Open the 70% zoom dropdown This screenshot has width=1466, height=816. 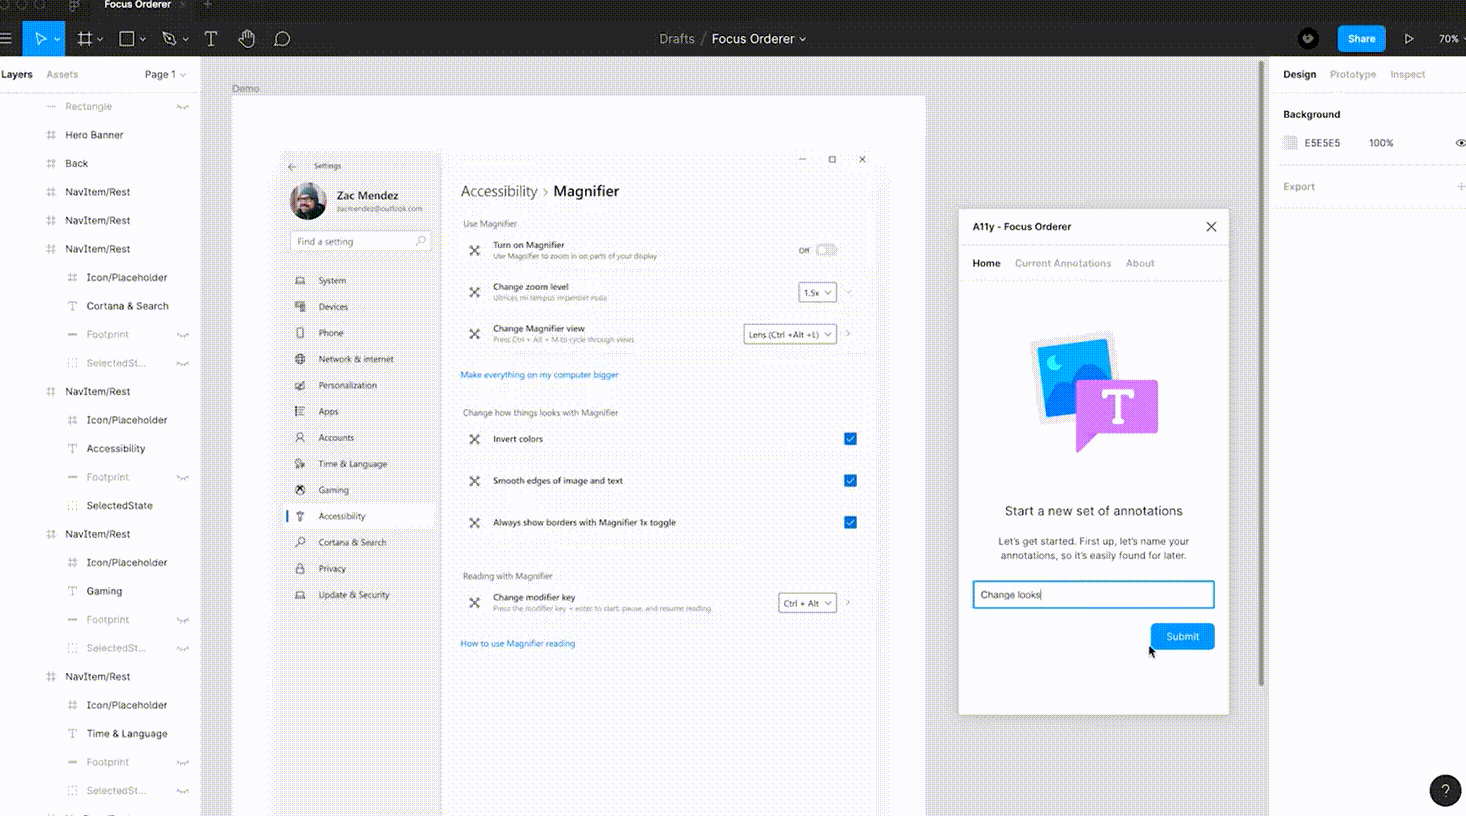[x=1452, y=39]
